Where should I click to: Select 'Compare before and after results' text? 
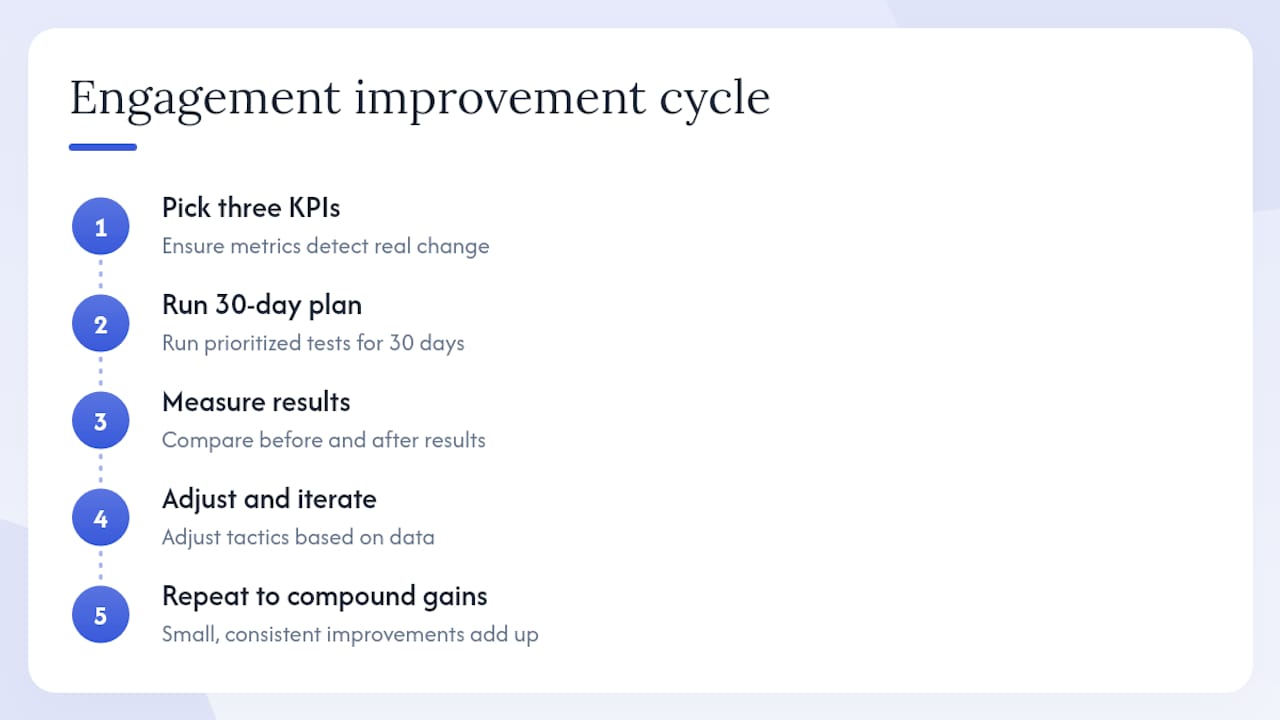click(x=324, y=440)
